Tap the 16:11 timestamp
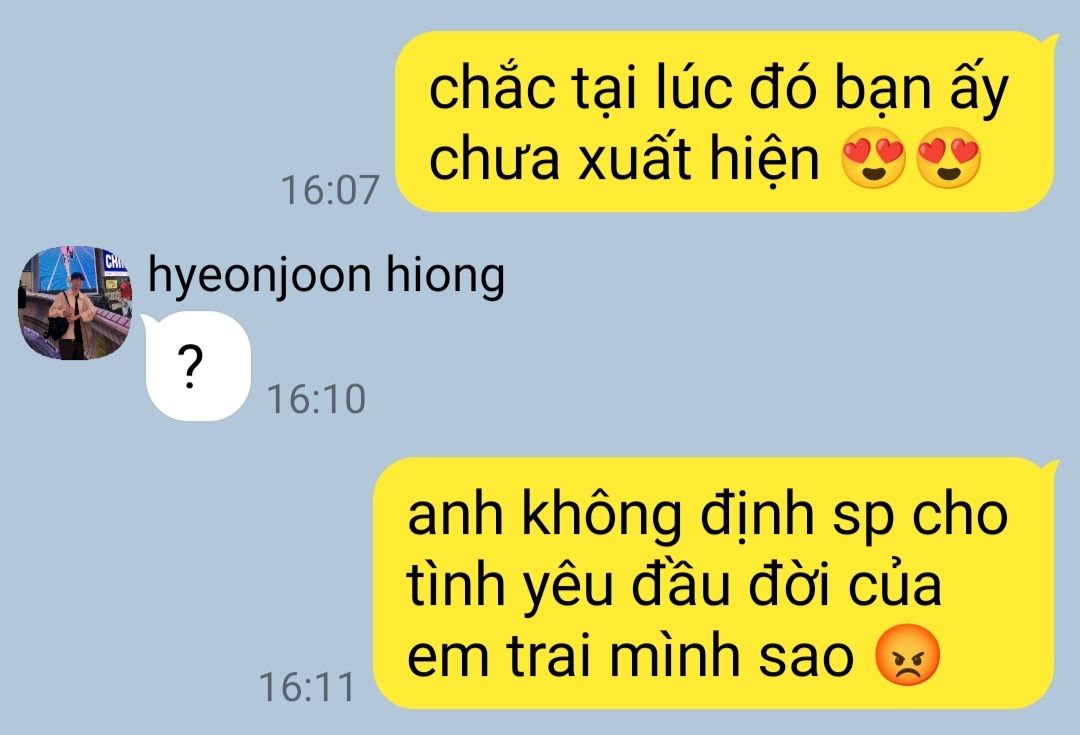The height and width of the screenshot is (735, 1080). [307, 687]
